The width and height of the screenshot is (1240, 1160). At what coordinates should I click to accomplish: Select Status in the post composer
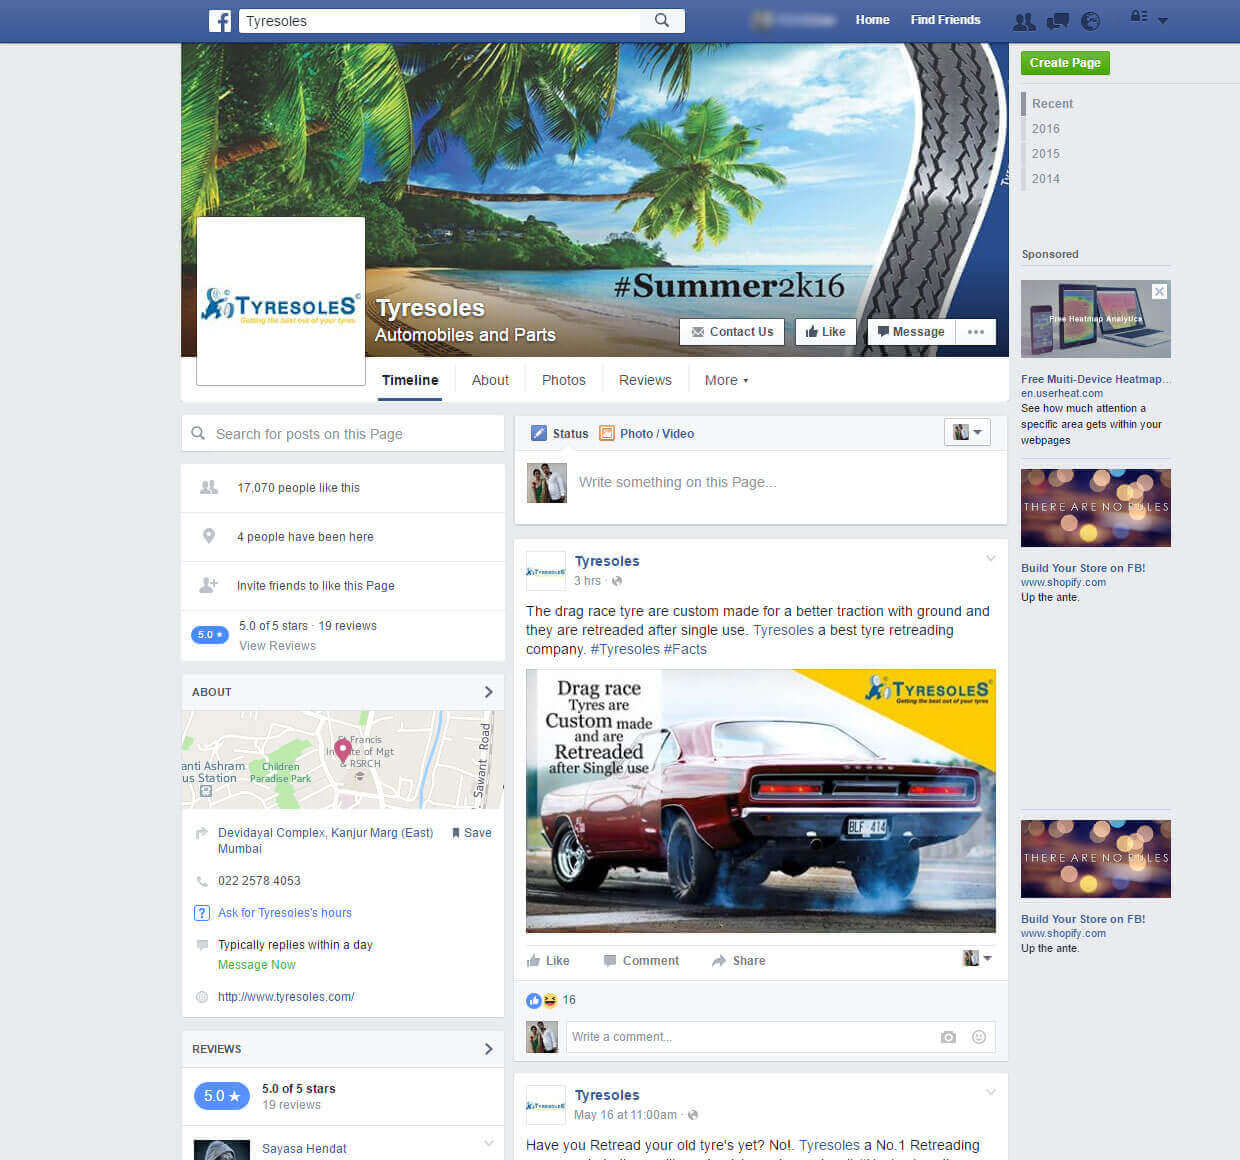559,433
